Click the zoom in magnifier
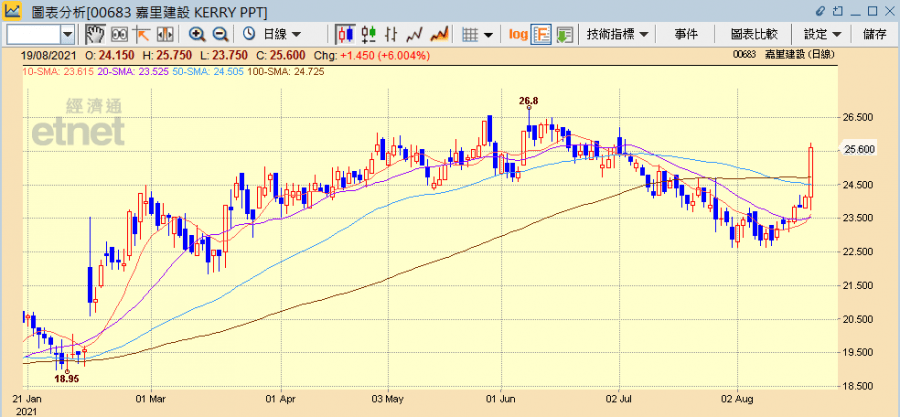 (196, 34)
